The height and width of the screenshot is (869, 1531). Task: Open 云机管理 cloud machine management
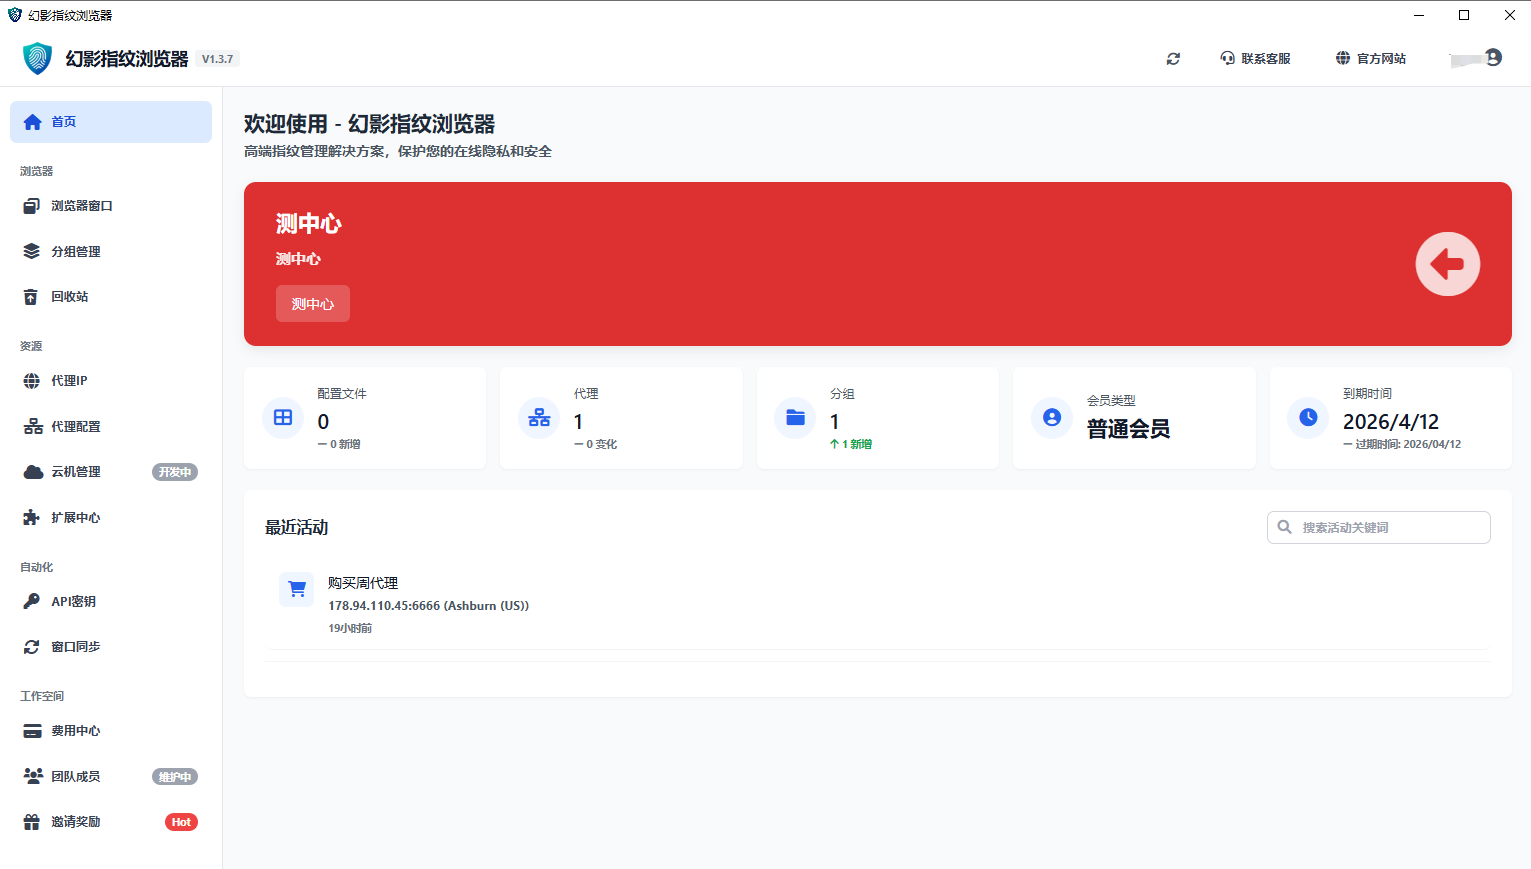[x=74, y=471]
